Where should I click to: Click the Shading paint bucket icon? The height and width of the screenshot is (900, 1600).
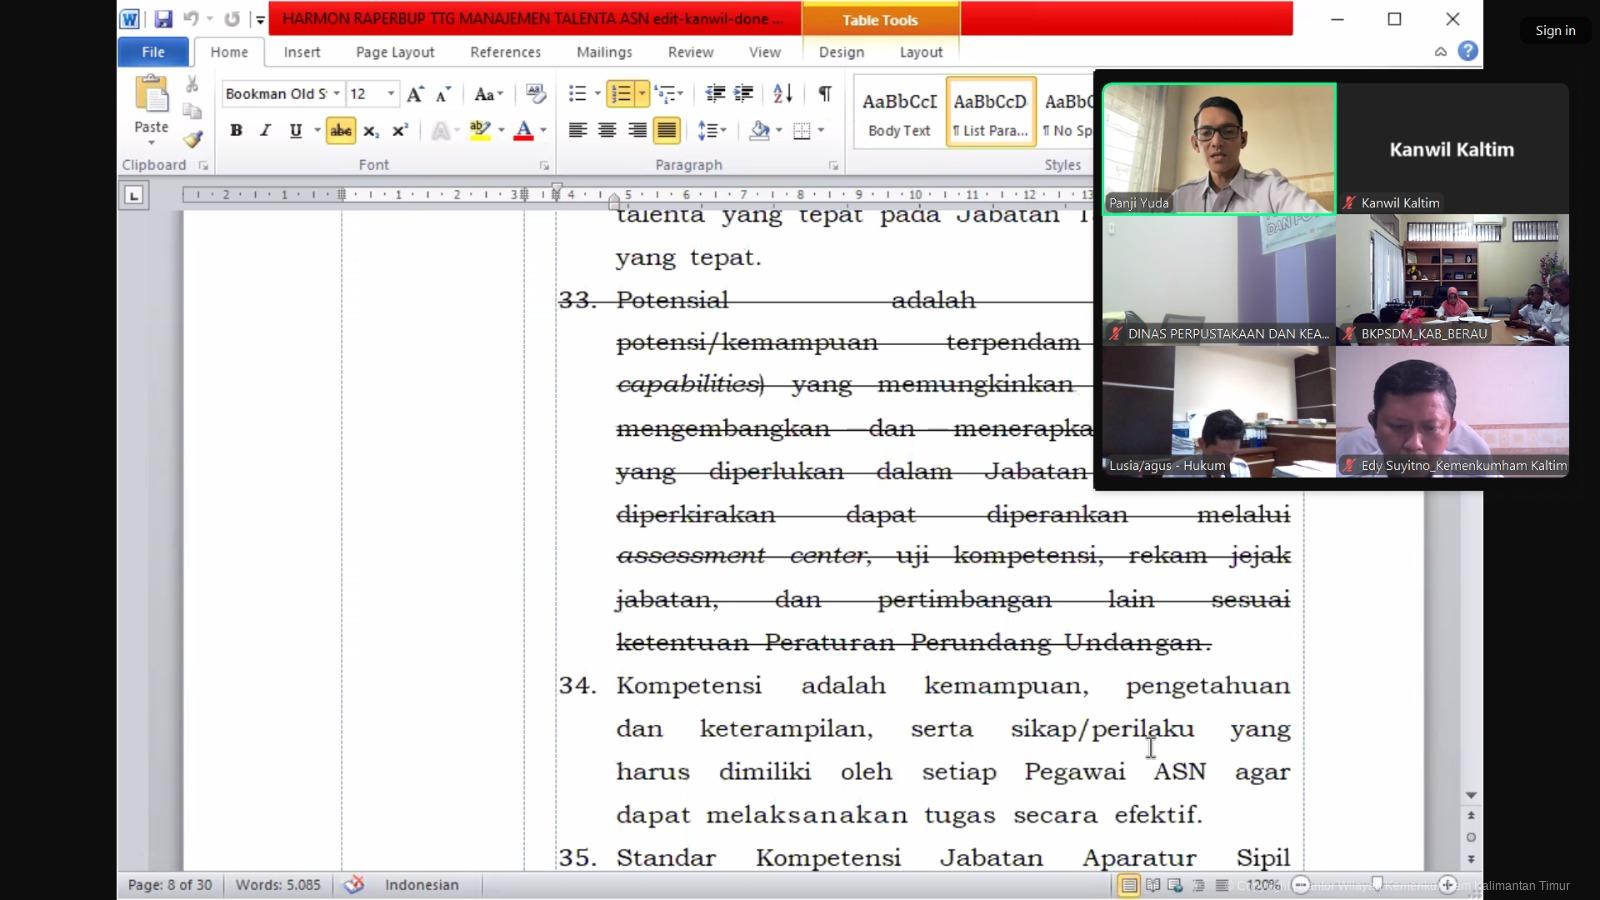[x=760, y=130]
